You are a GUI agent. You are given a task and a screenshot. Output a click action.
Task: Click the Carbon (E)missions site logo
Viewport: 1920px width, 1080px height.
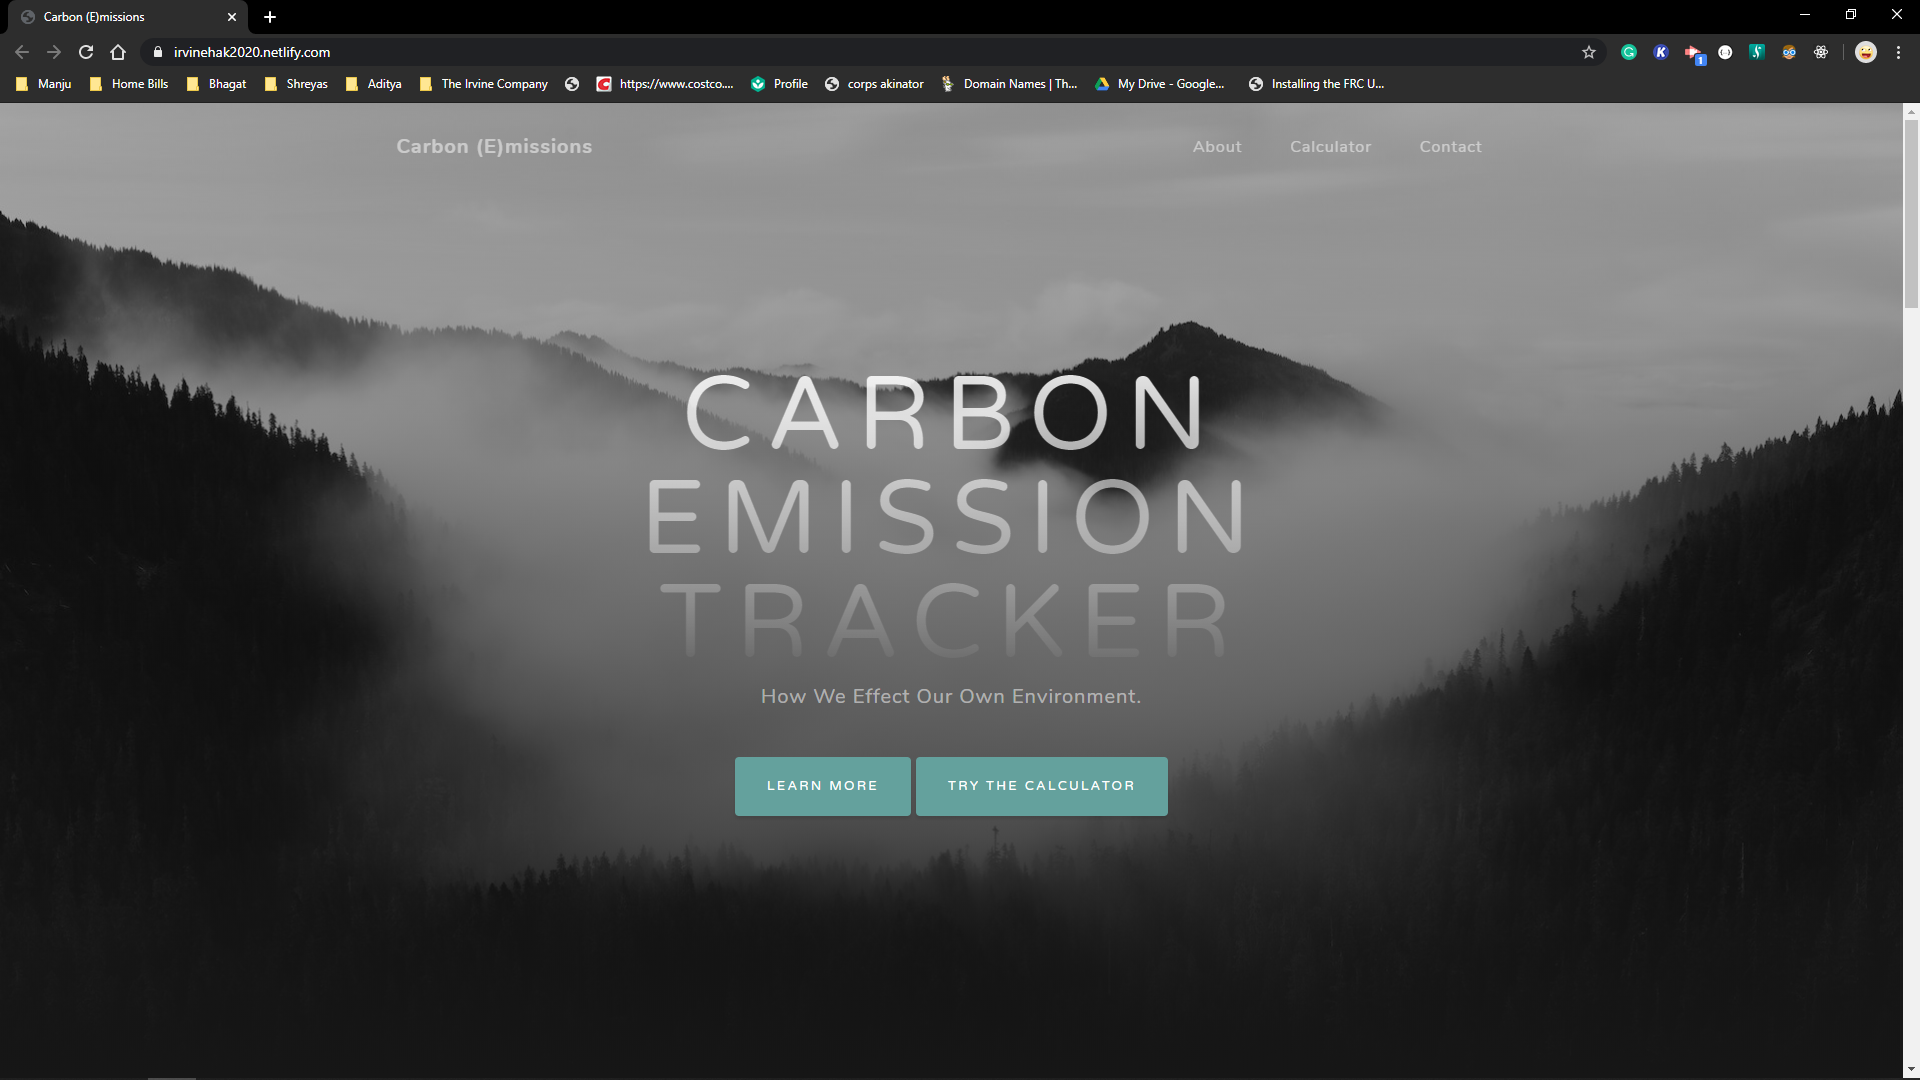[x=494, y=147]
